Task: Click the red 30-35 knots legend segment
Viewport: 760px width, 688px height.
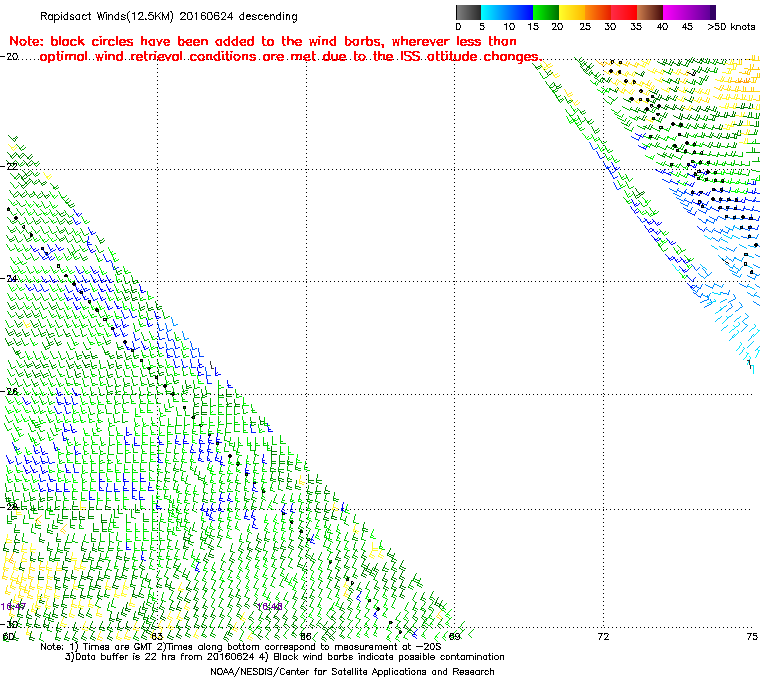Action: point(624,12)
